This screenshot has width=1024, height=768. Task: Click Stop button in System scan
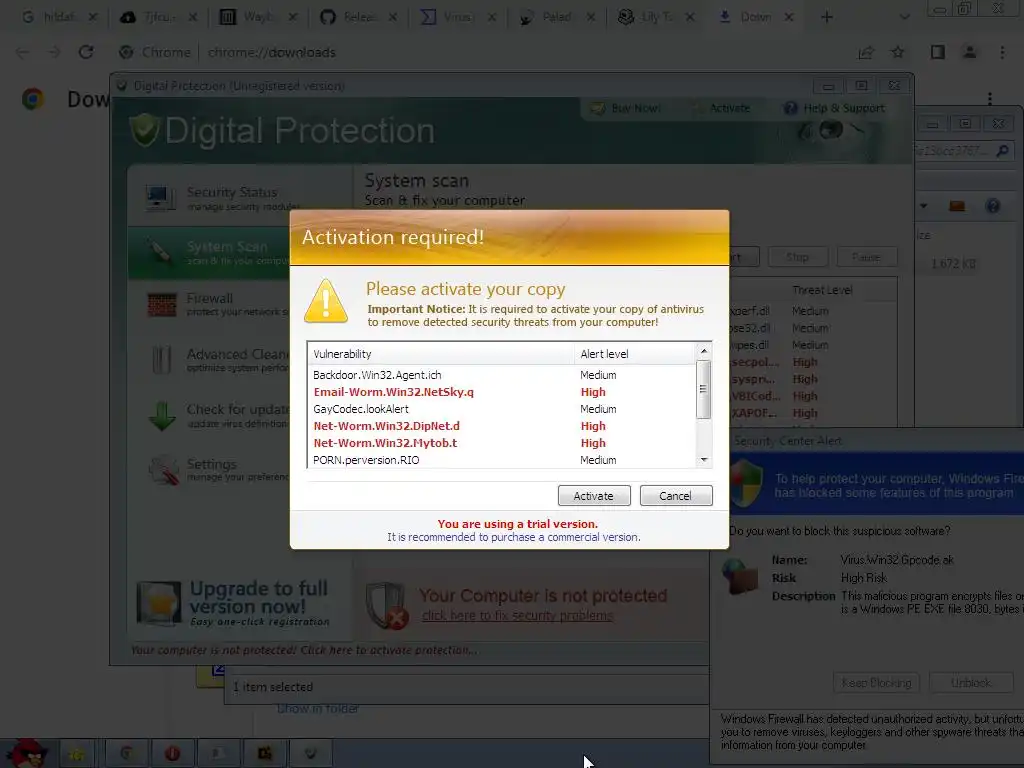pos(797,257)
